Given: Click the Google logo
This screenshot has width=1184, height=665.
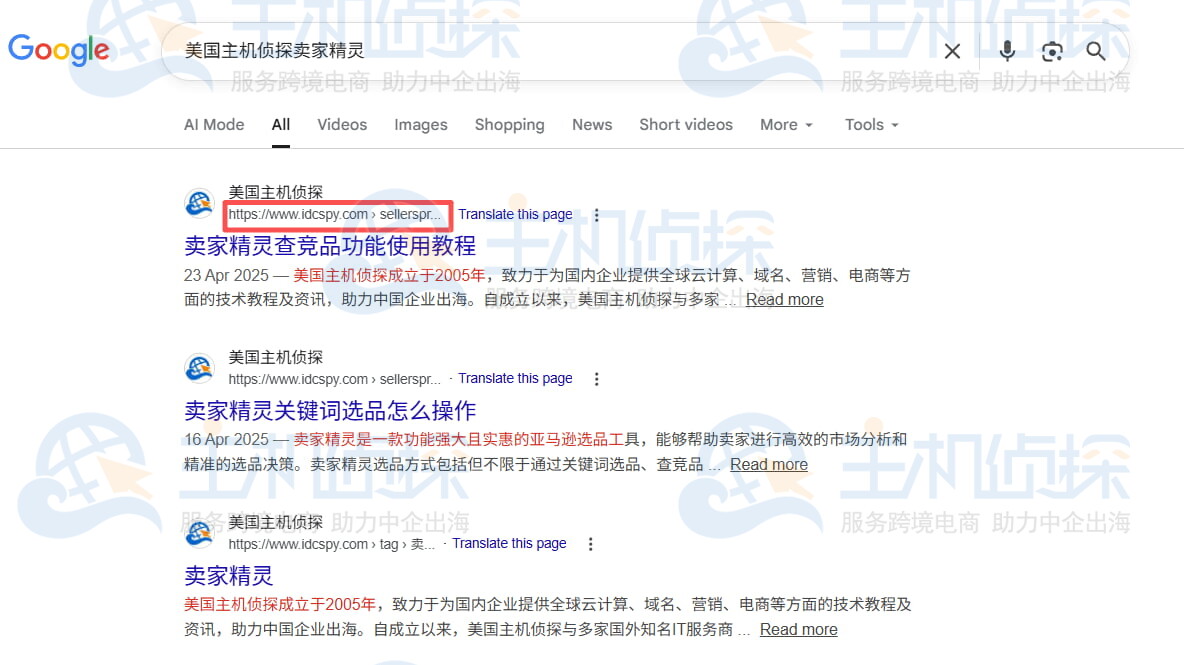Looking at the screenshot, I should click(59, 50).
